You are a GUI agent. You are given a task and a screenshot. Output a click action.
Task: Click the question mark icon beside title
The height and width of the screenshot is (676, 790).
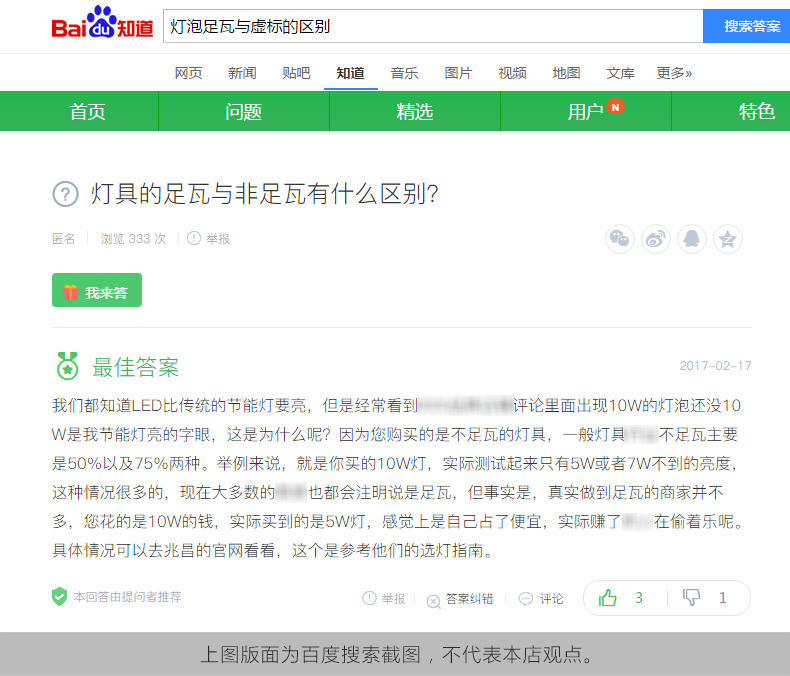(65, 194)
